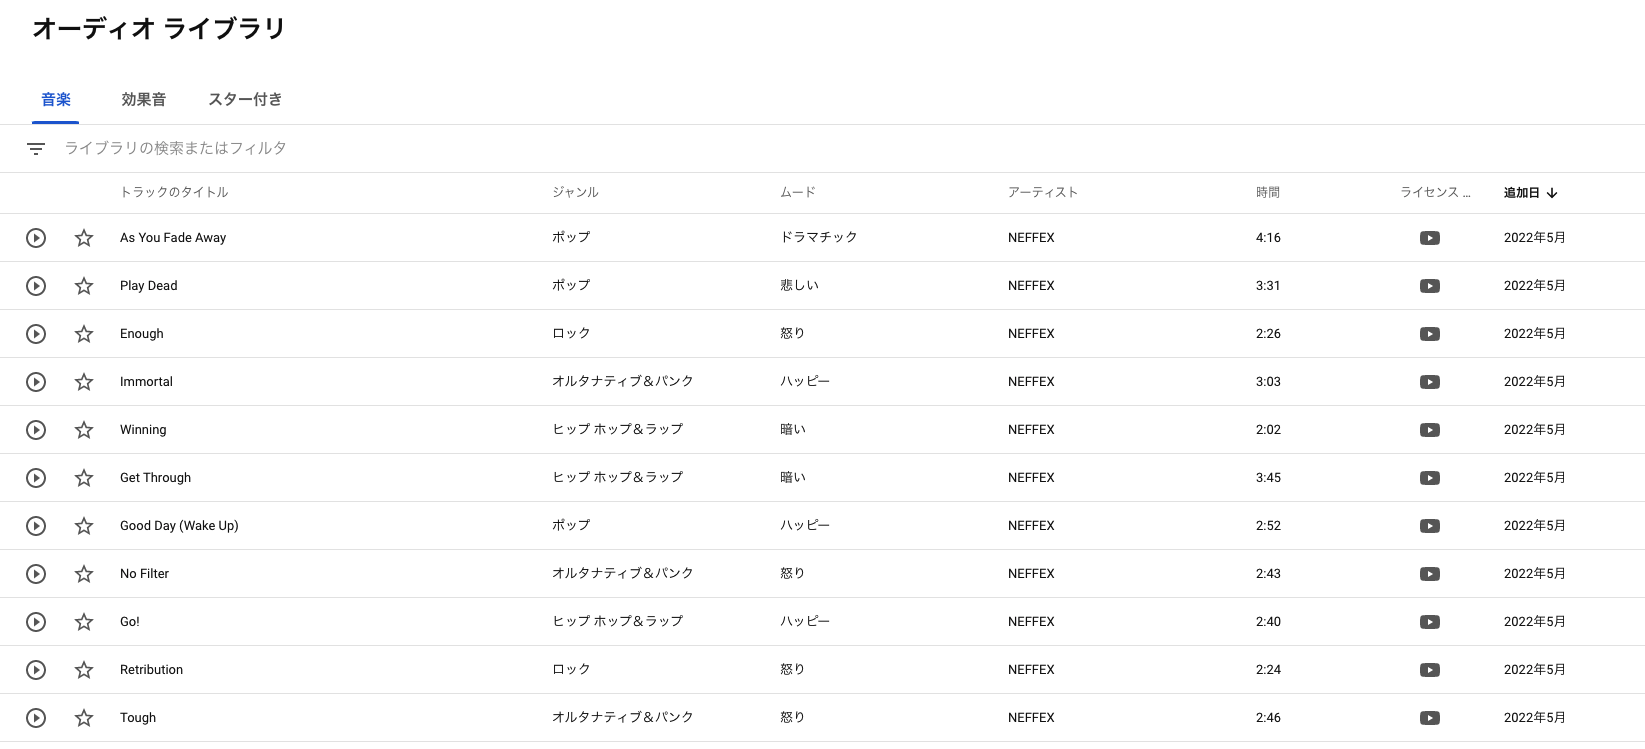Star the track As You Fade Away
The image size is (1645, 749).
point(84,238)
